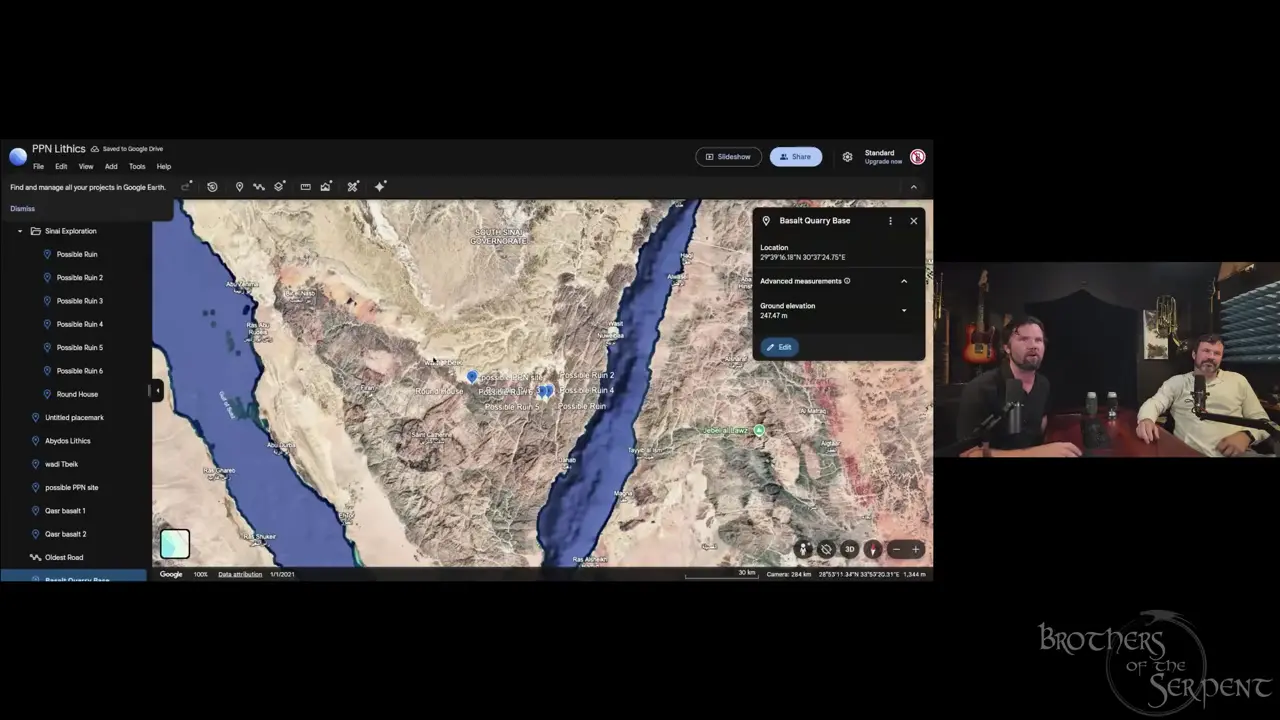The height and width of the screenshot is (720, 1280).
Task: Open historical imagery from the toolbar clock icon
Action: [x=212, y=186]
